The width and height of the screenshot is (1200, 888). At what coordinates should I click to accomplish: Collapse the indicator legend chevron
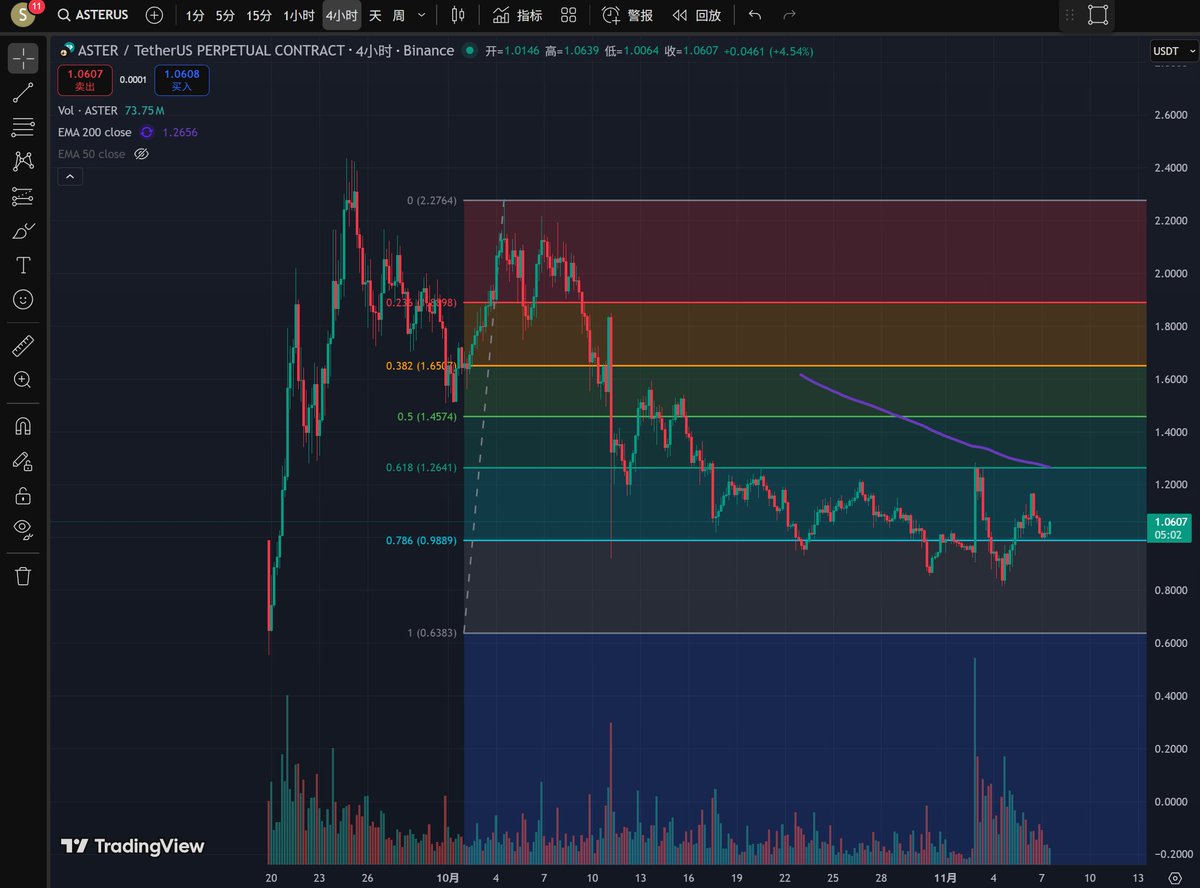click(x=70, y=177)
